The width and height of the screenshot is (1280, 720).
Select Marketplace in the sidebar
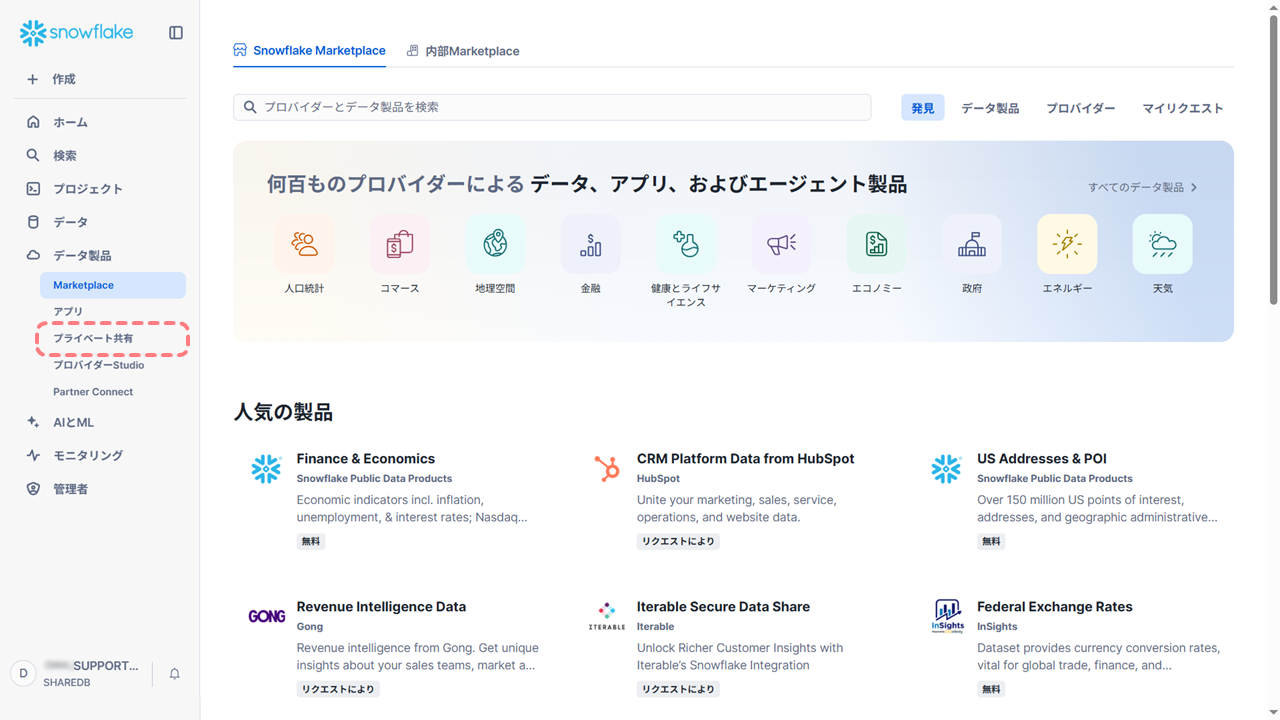tap(113, 285)
